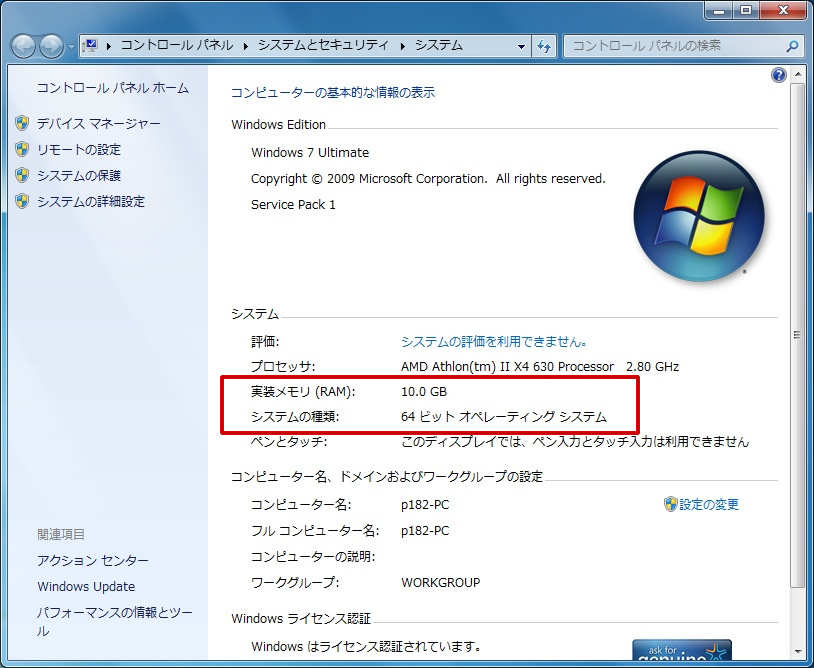Click the pen and touch availability text
The width and height of the screenshot is (814, 668).
pyautogui.click(x=575, y=442)
